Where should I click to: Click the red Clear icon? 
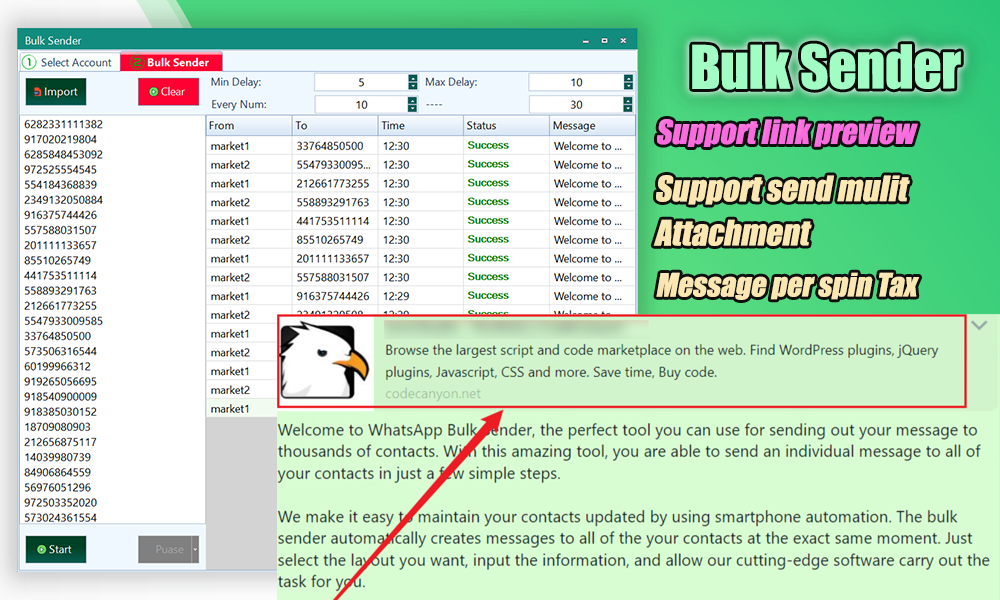(x=152, y=91)
